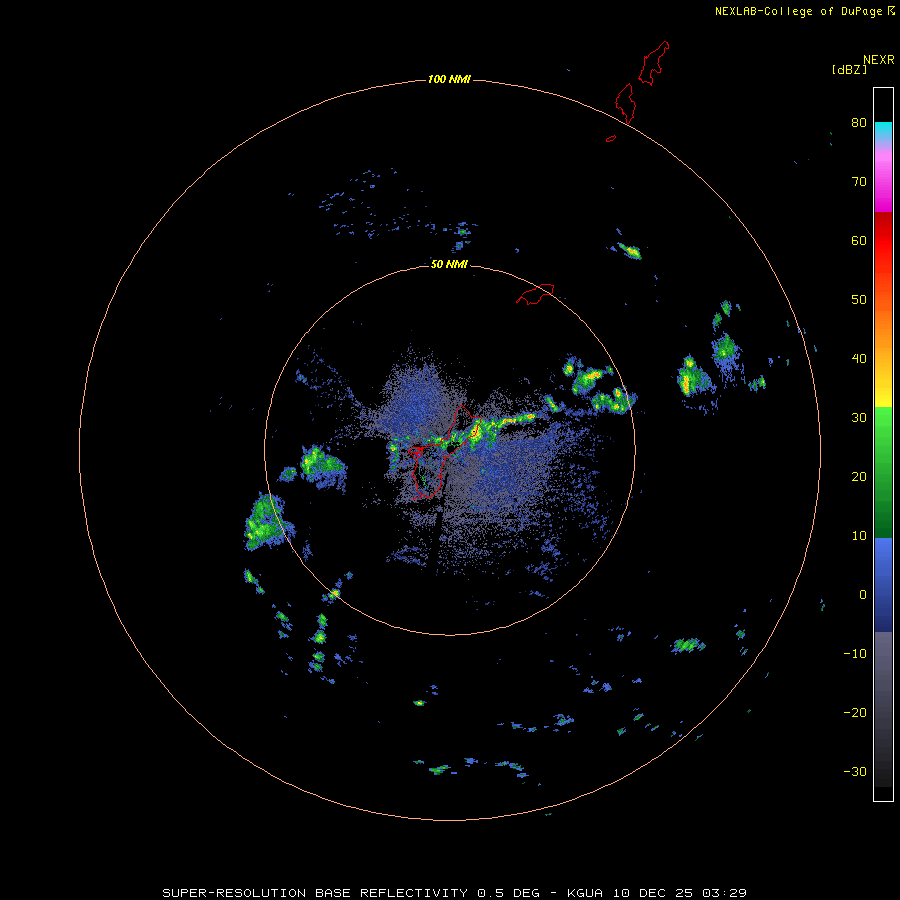Viewport: 900px width, 900px height.
Task: Click the 40 value on the dBZ scale
Action: (x=859, y=359)
